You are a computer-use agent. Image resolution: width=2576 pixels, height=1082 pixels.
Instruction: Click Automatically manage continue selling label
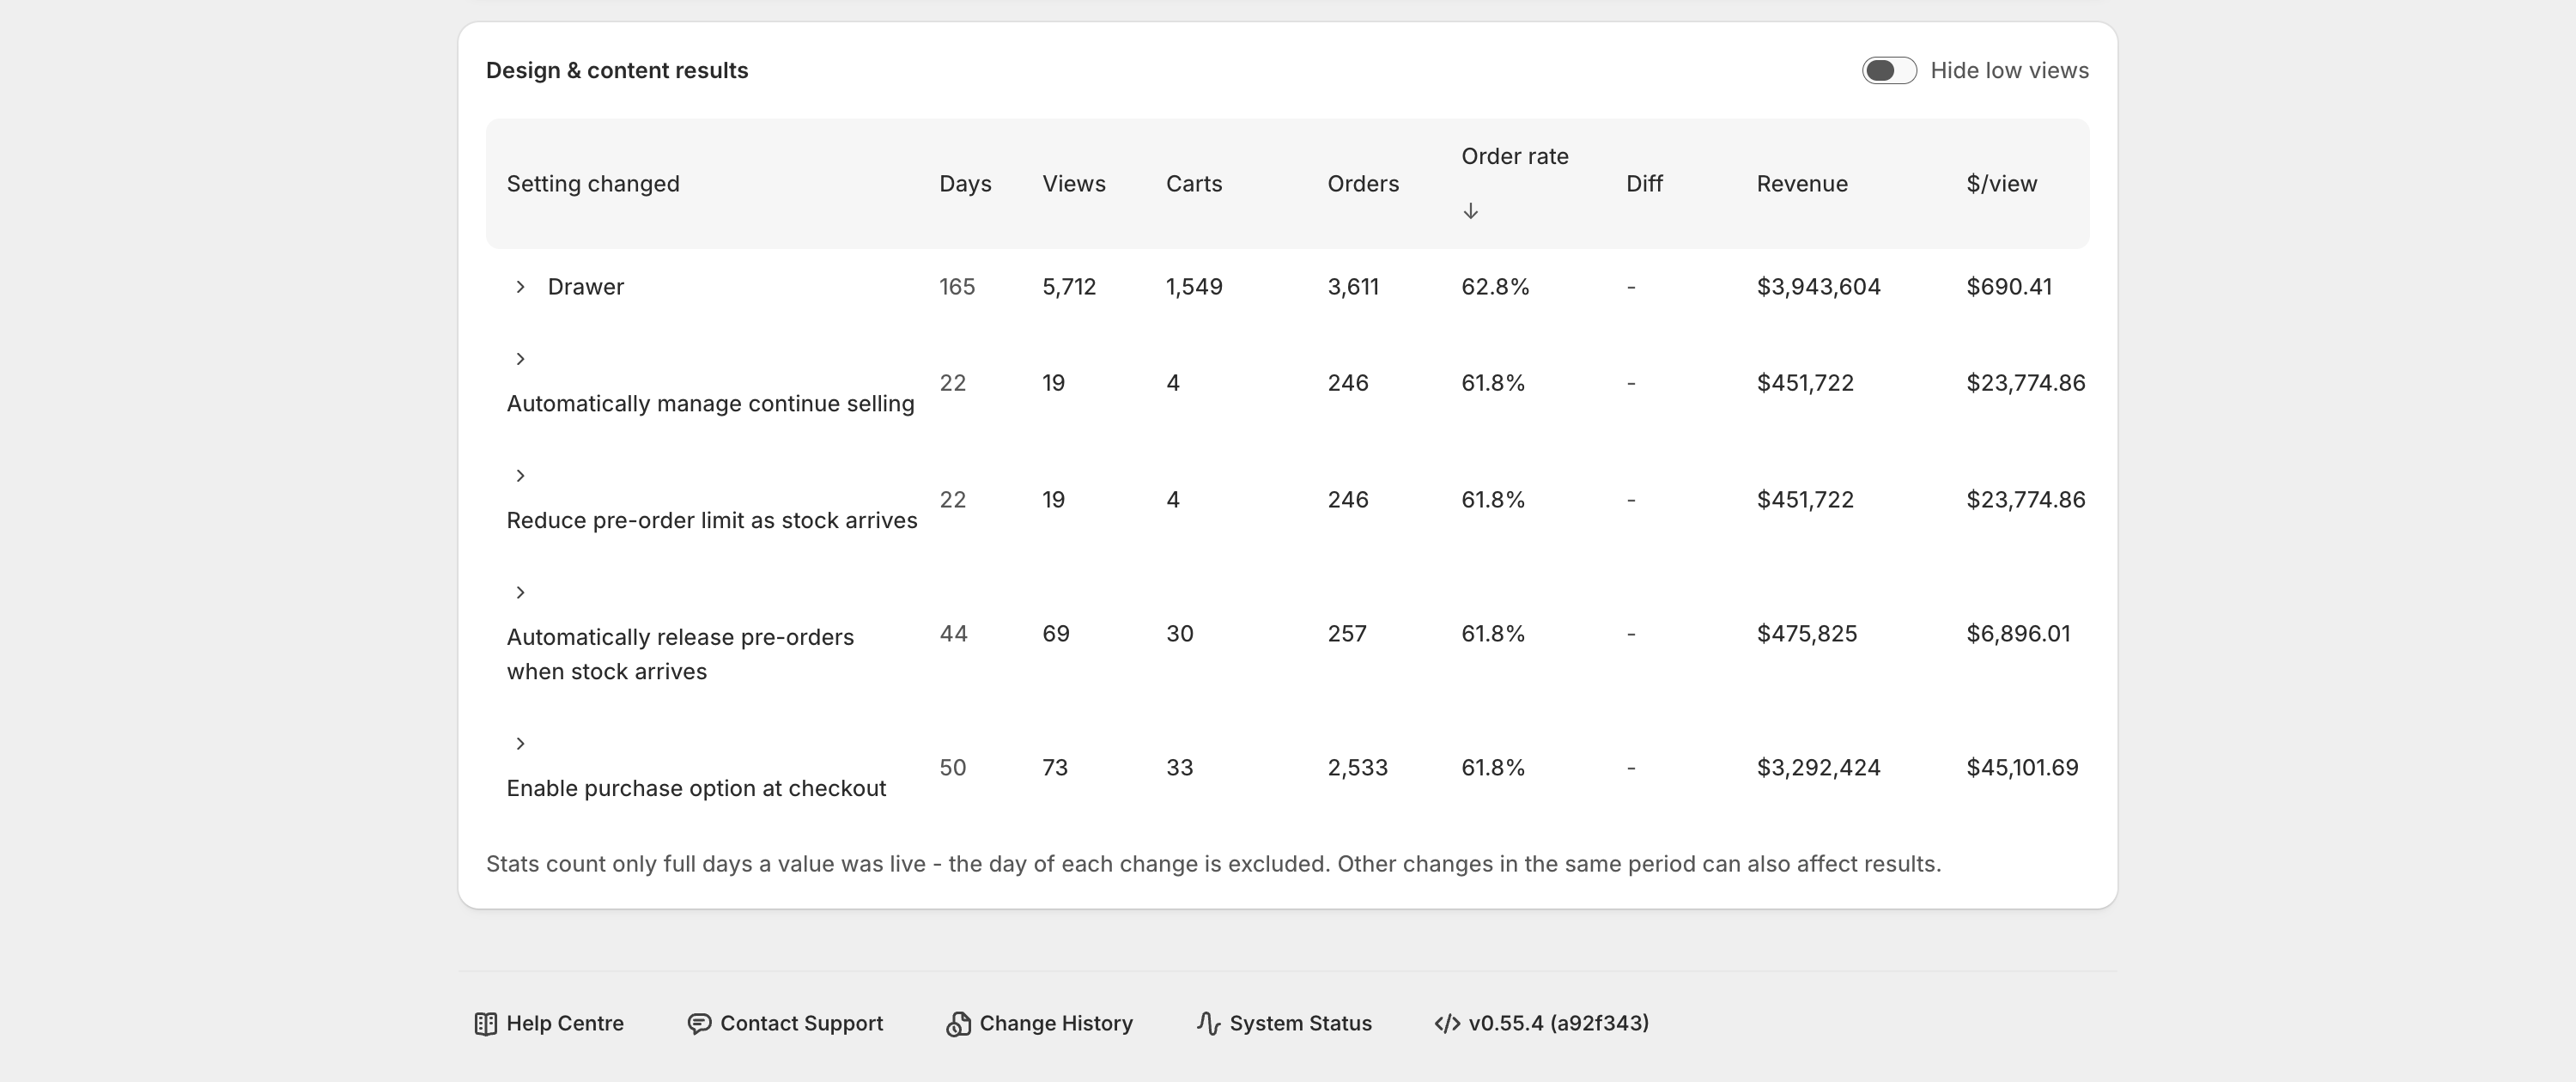click(x=710, y=404)
